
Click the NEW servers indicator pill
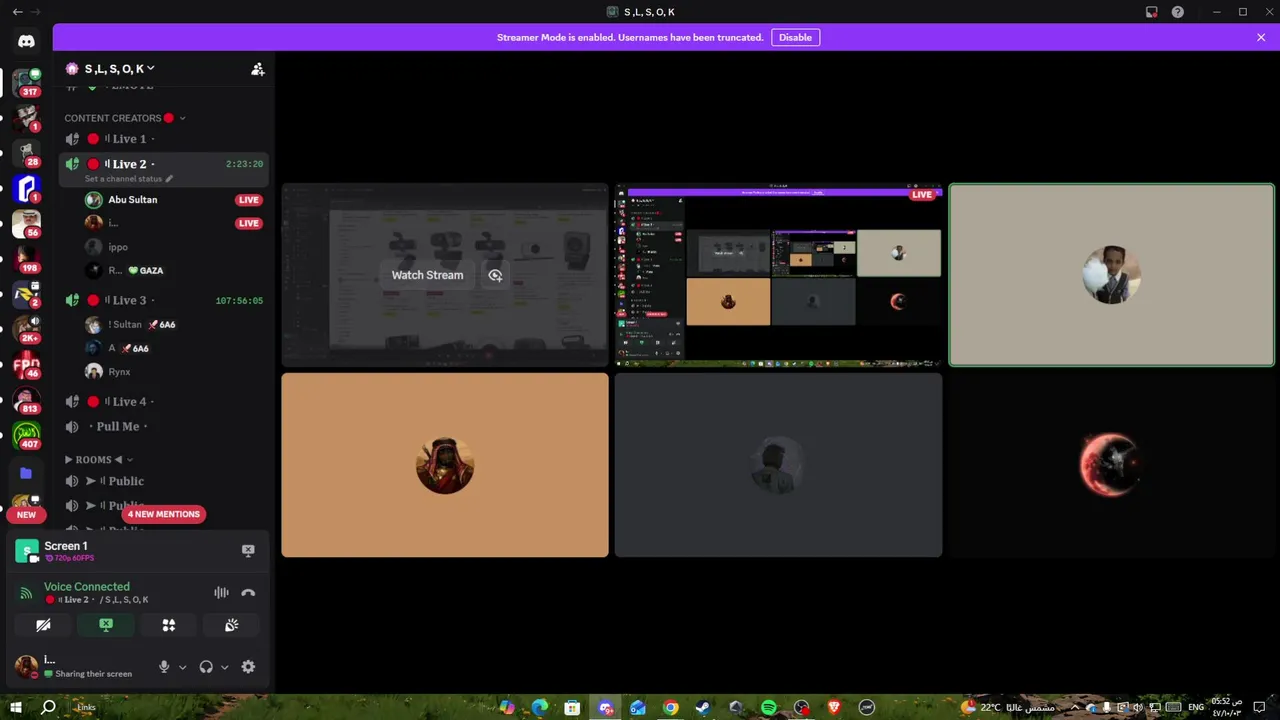(26, 515)
